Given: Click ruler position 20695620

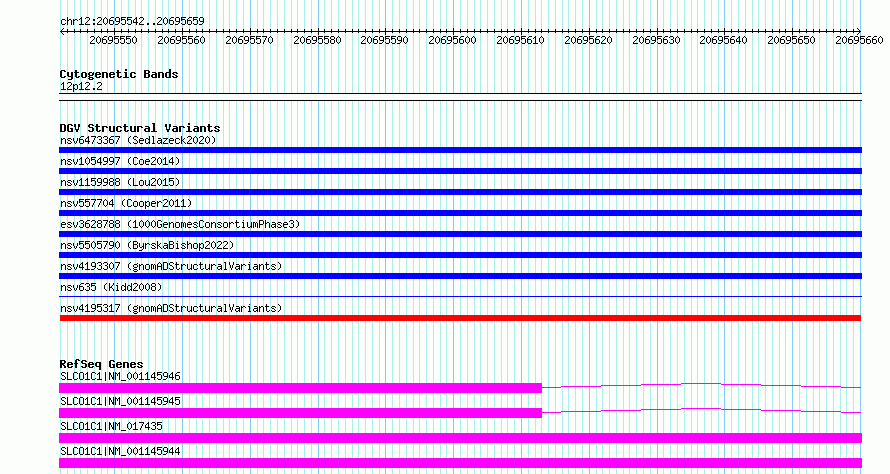Looking at the screenshot, I should [588, 40].
